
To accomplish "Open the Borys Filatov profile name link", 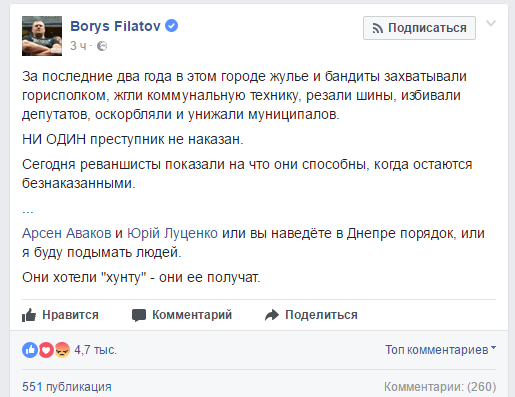I will [115, 26].
